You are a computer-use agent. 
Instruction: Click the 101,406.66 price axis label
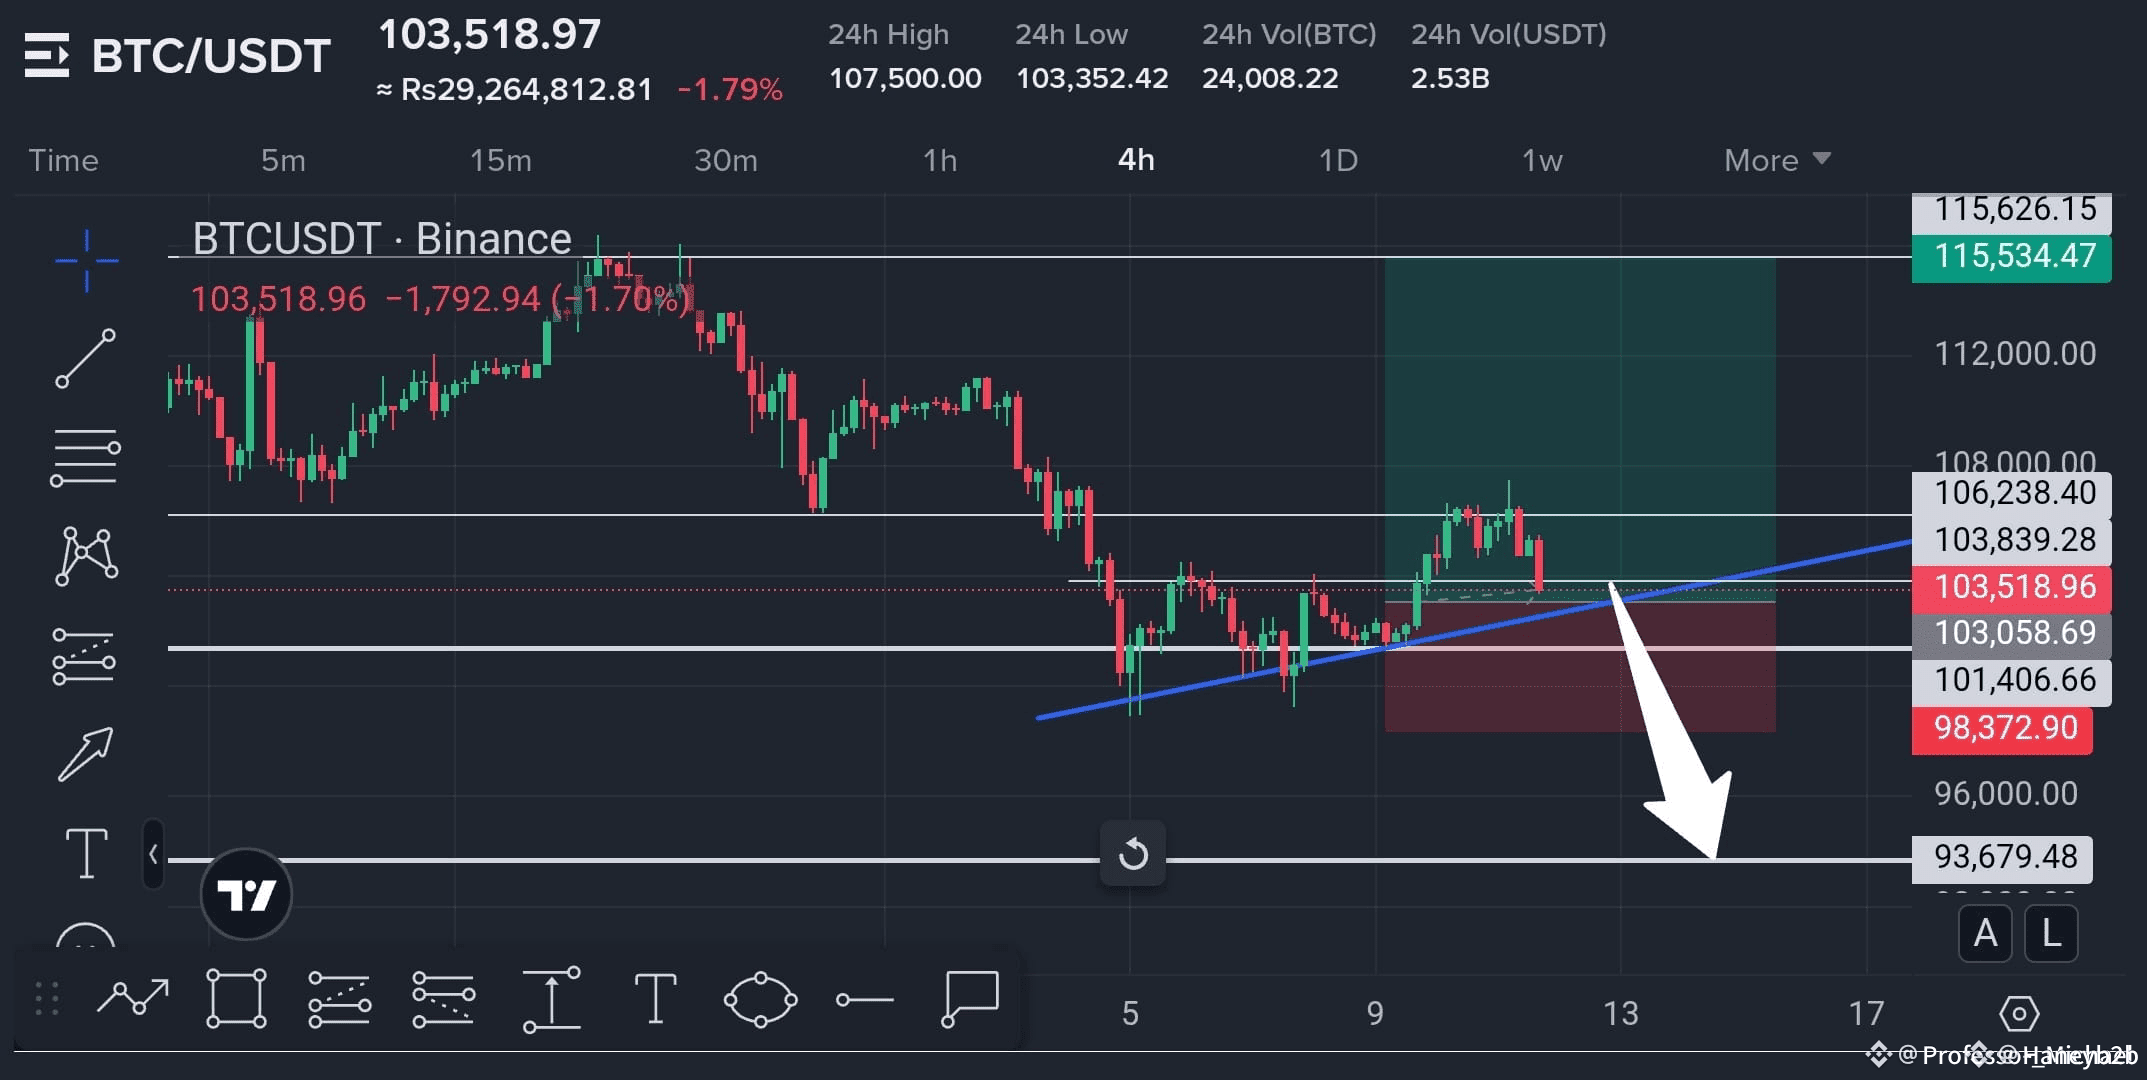tap(2011, 681)
